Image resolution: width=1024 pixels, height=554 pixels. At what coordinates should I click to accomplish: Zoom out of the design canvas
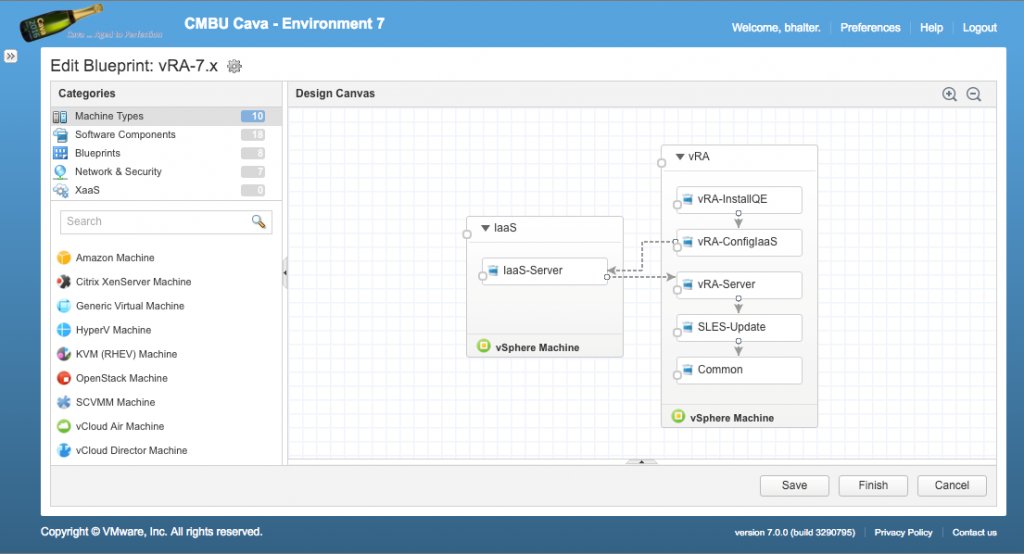pyautogui.click(x=974, y=94)
